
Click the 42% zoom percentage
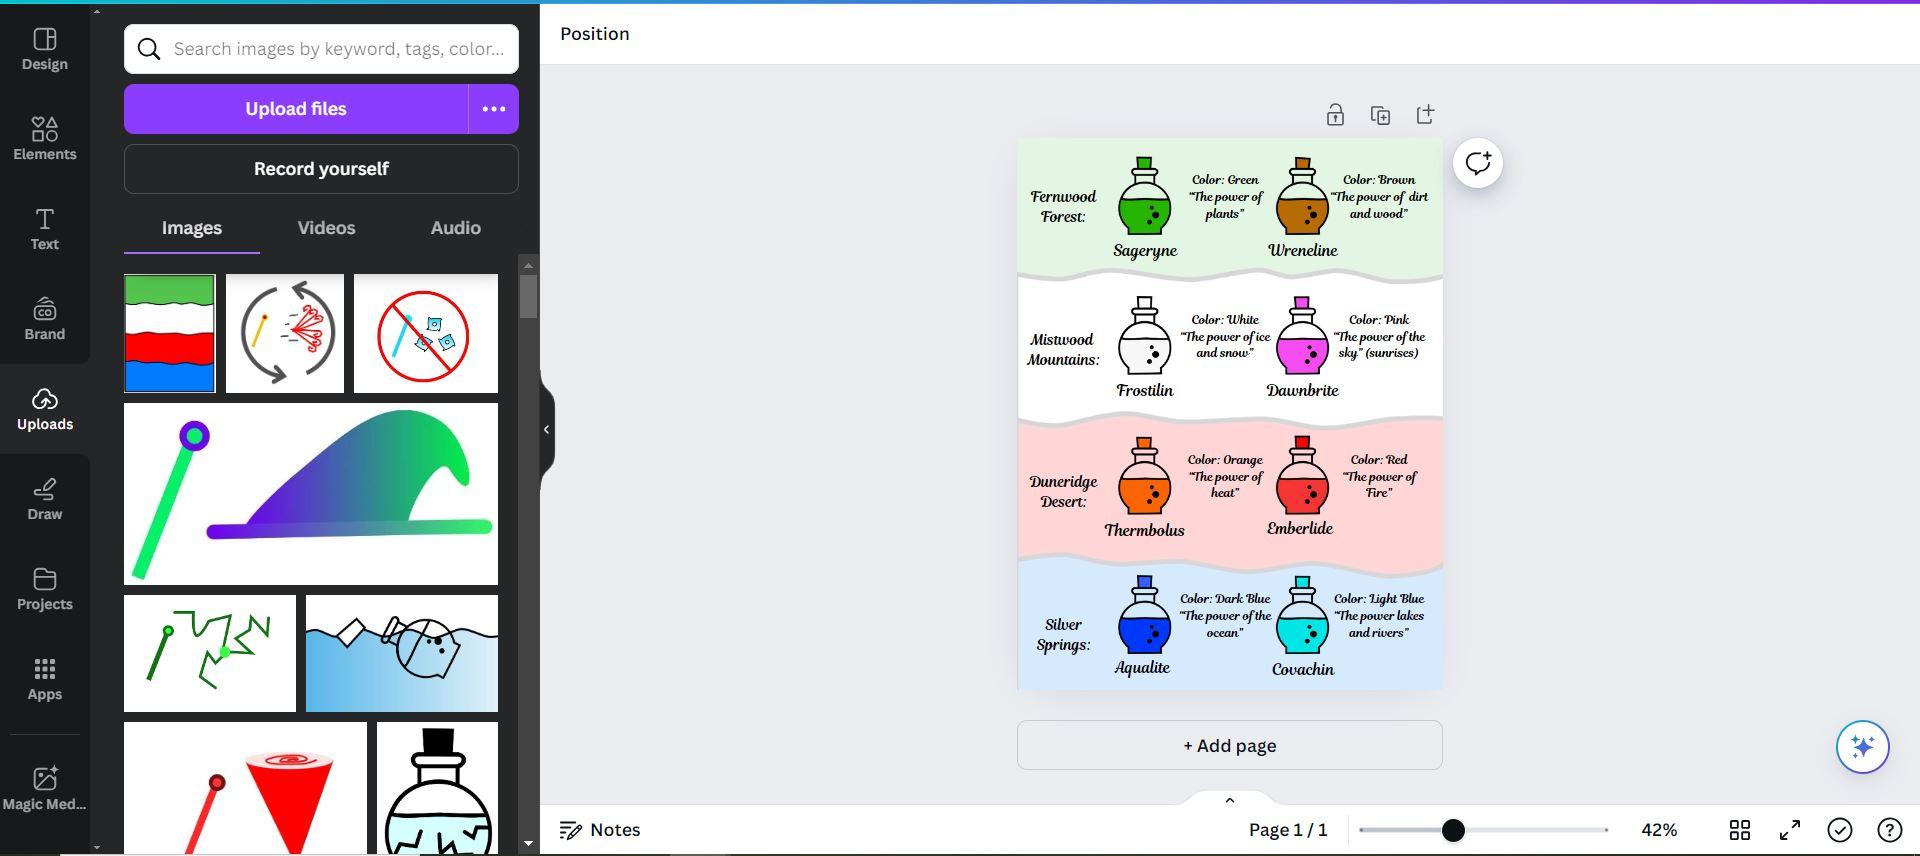(x=1659, y=830)
